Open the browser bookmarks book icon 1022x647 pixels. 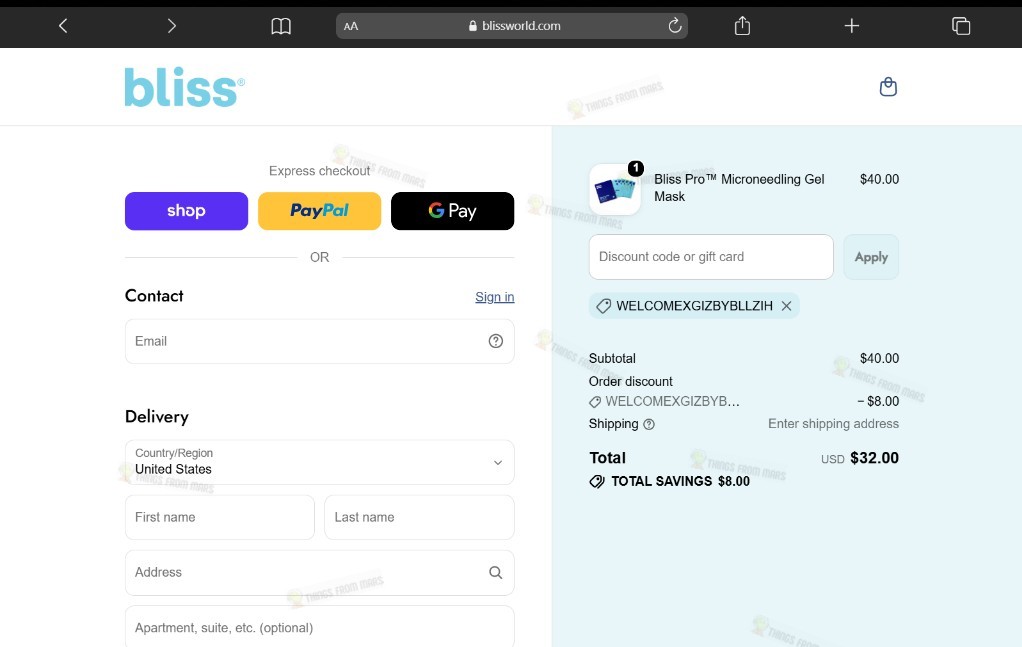281,26
